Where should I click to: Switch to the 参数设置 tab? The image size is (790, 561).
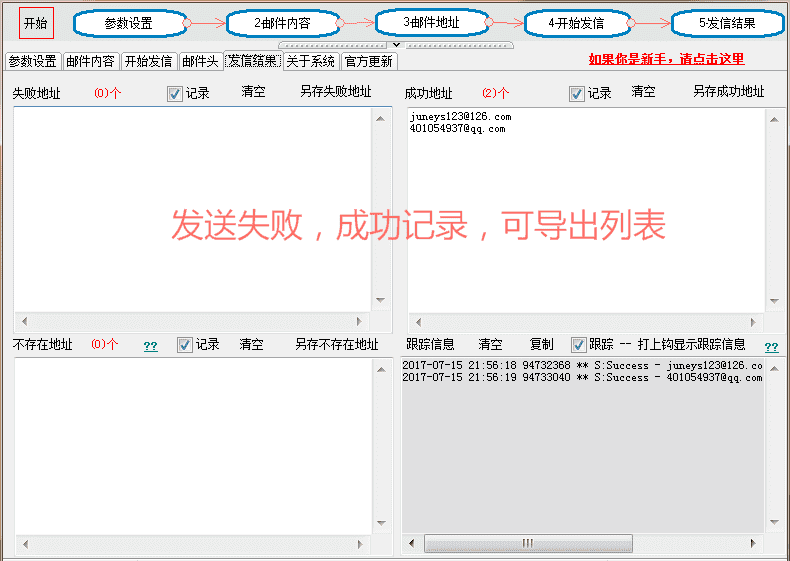tap(33, 61)
